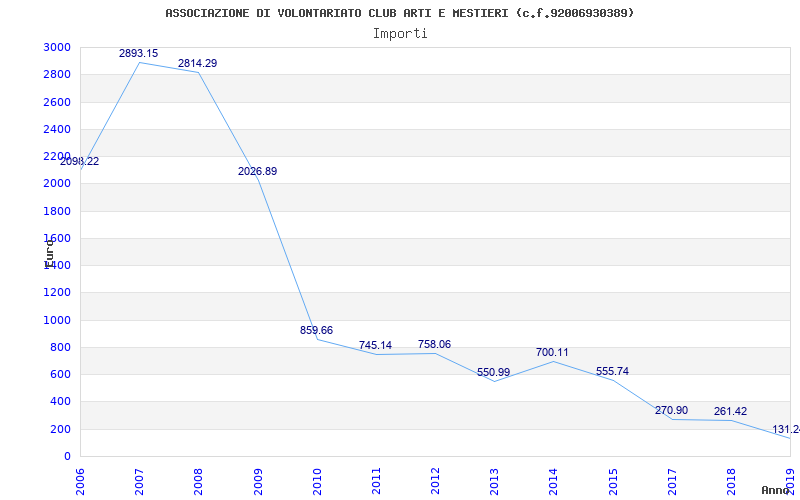Select the 270.90 data label
This screenshot has height=500, width=800.
671,410
